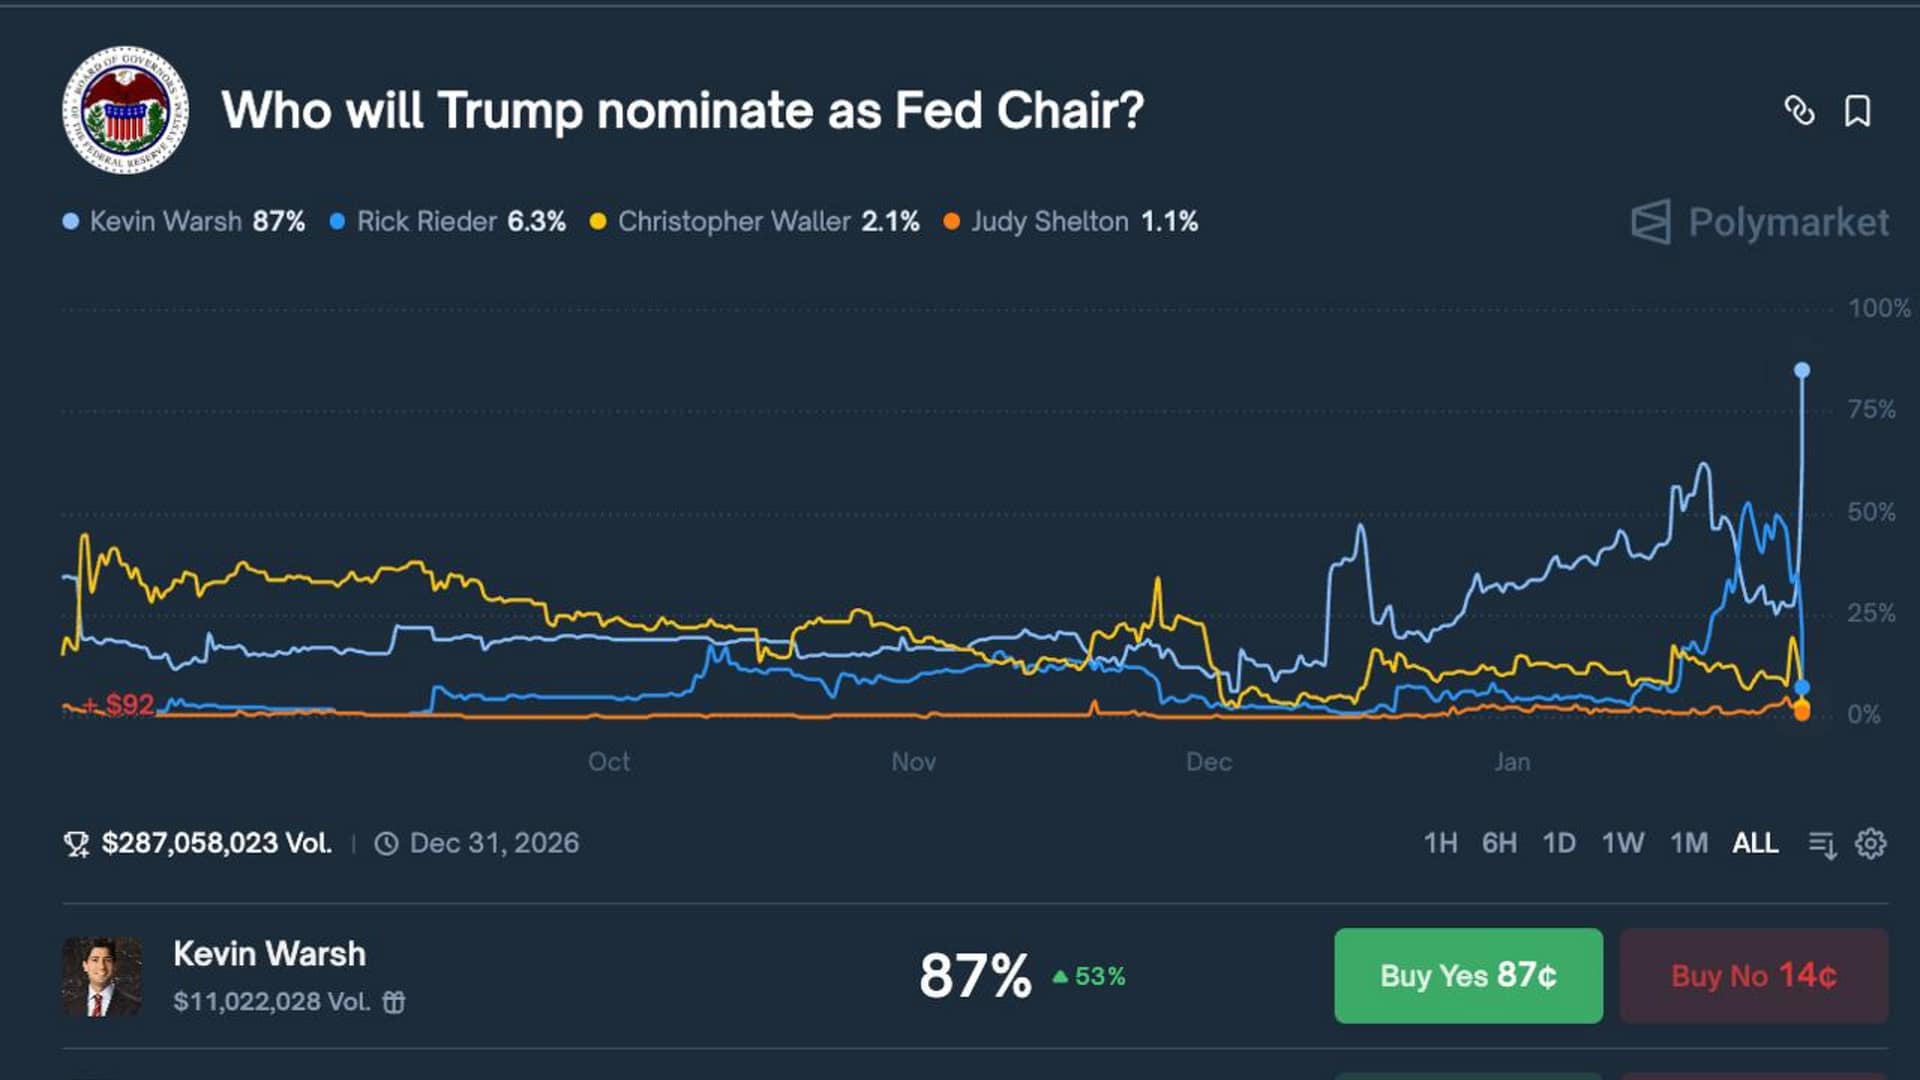The width and height of the screenshot is (1920, 1080).
Task: Click the Federal Reserve seal logo
Action: tap(126, 110)
